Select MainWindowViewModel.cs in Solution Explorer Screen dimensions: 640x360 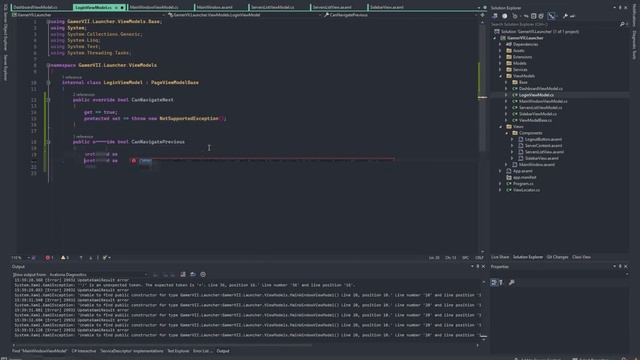pyautogui.click(x=543, y=101)
